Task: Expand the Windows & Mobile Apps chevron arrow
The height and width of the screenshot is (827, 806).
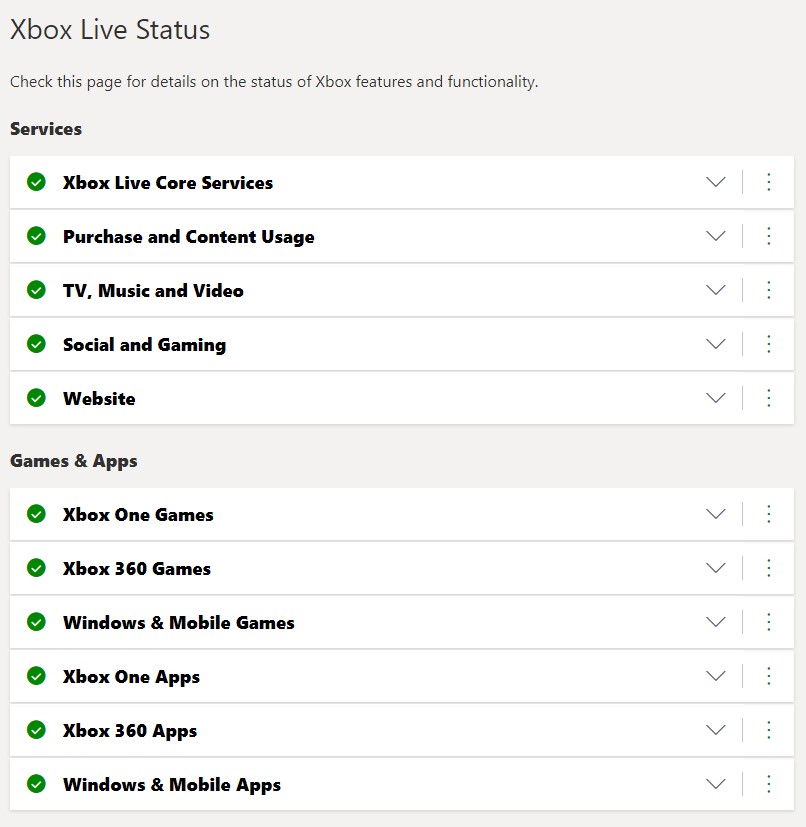Action: pos(715,784)
